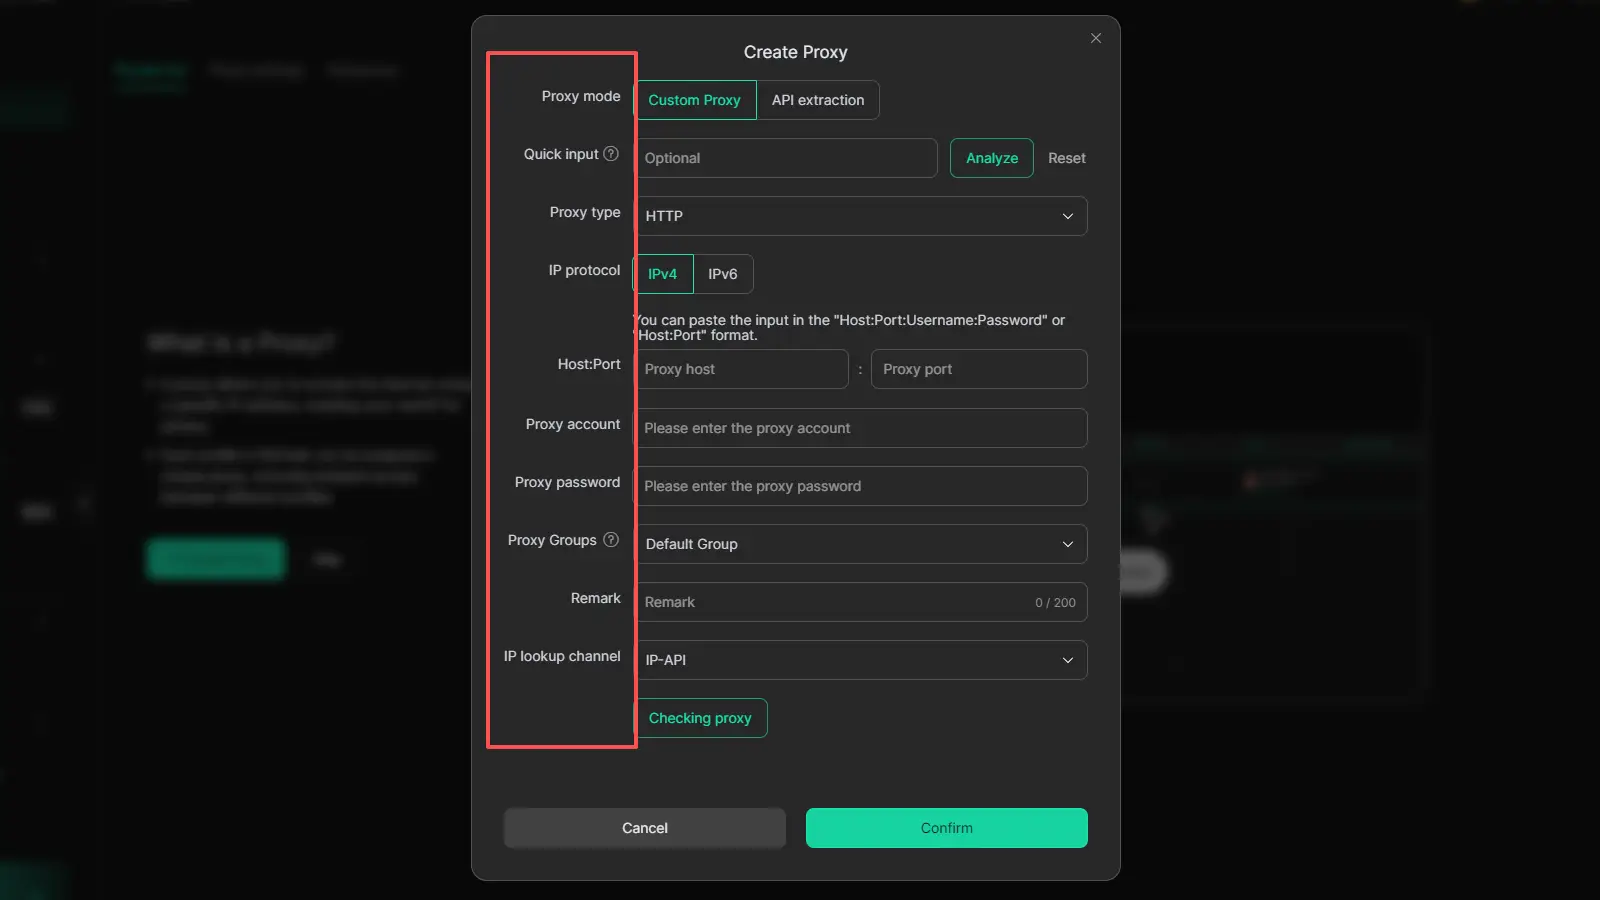
Task: Click the Proxy Groups help icon
Action: [611, 540]
